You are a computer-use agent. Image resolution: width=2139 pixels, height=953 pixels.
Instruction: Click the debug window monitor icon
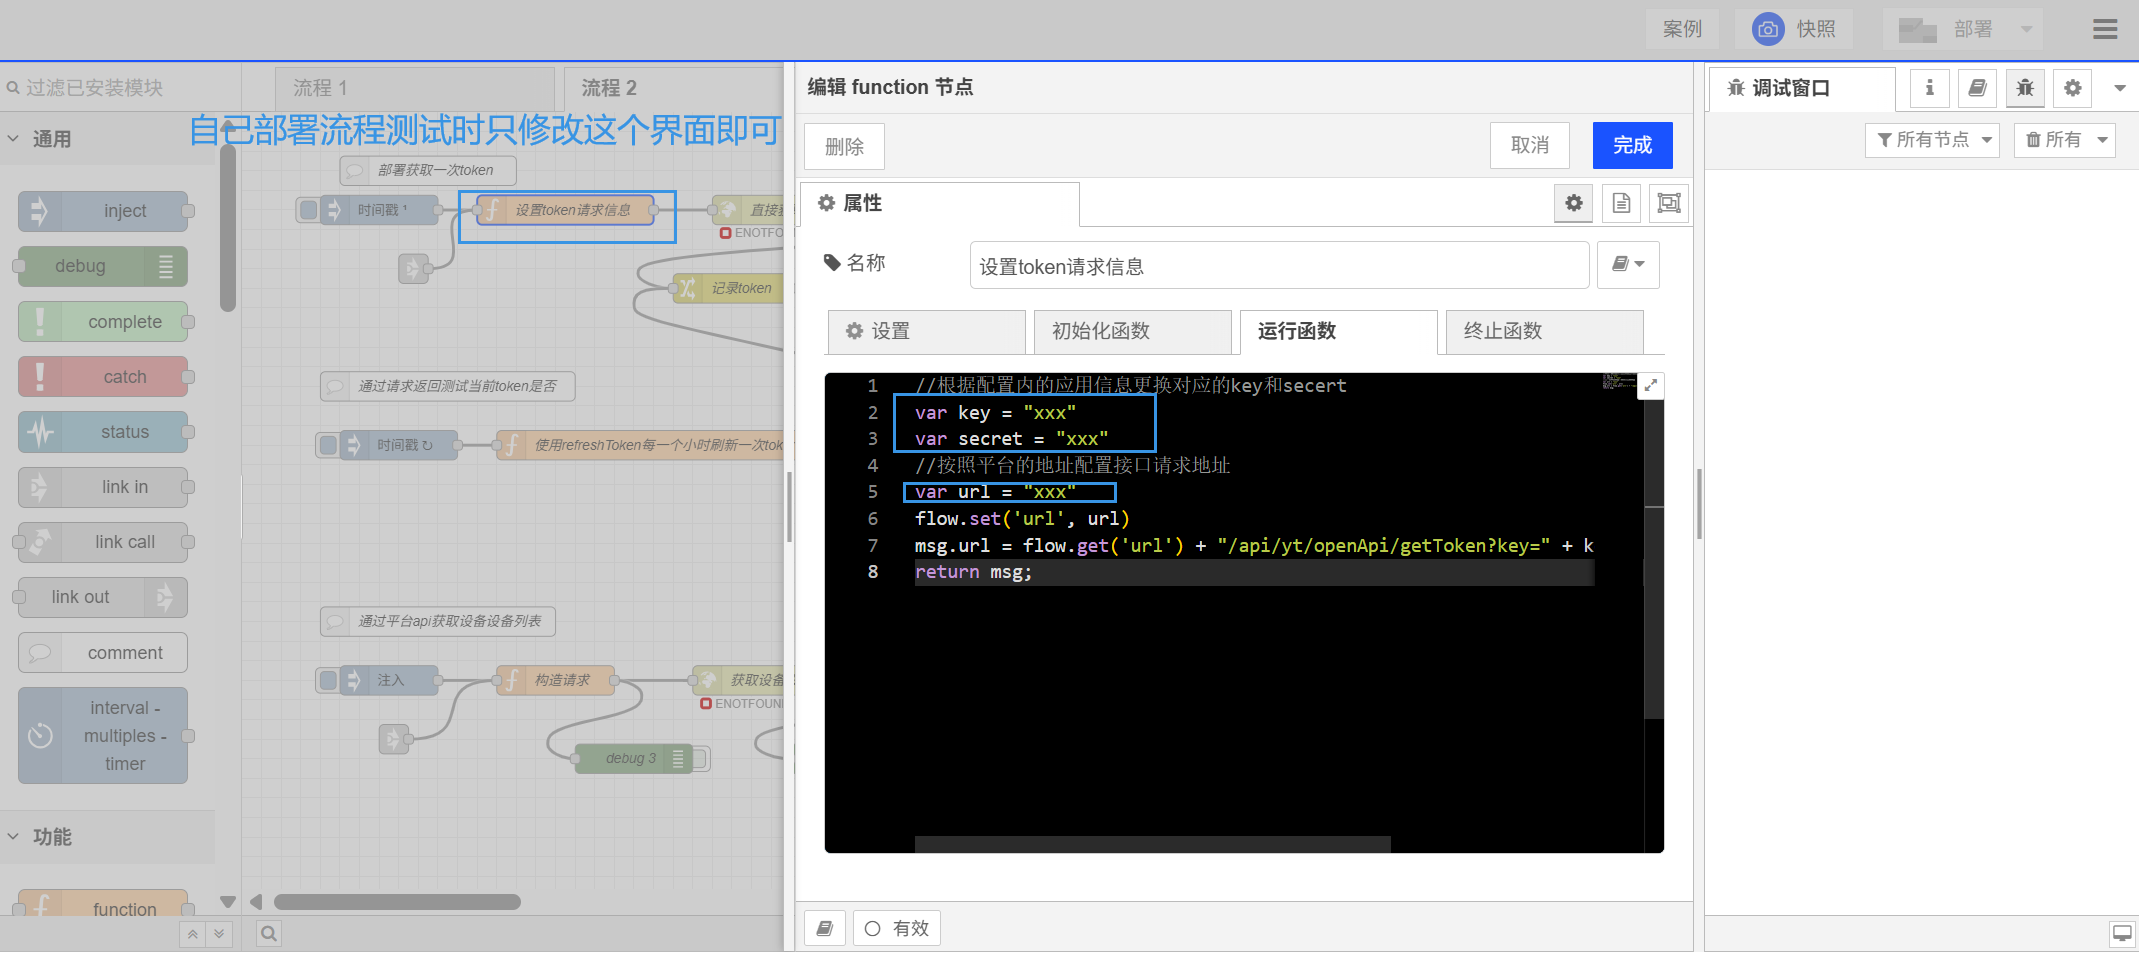[x=2121, y=934]
